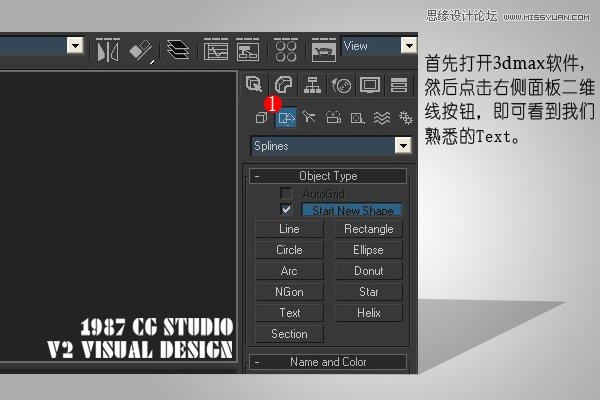Viewport: 600px width, 400px height.
Task: Select the Shapes category icon
Action: (x=286, y=118)
